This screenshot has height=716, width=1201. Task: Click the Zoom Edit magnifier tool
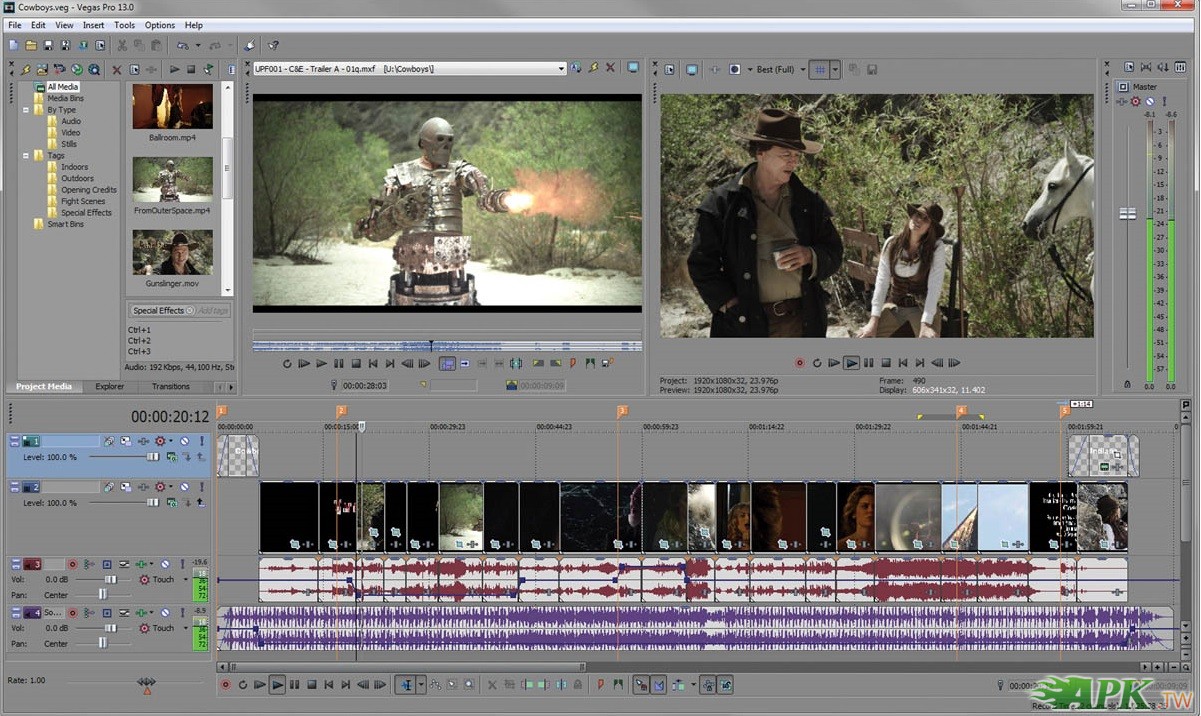tap(469, 685)
